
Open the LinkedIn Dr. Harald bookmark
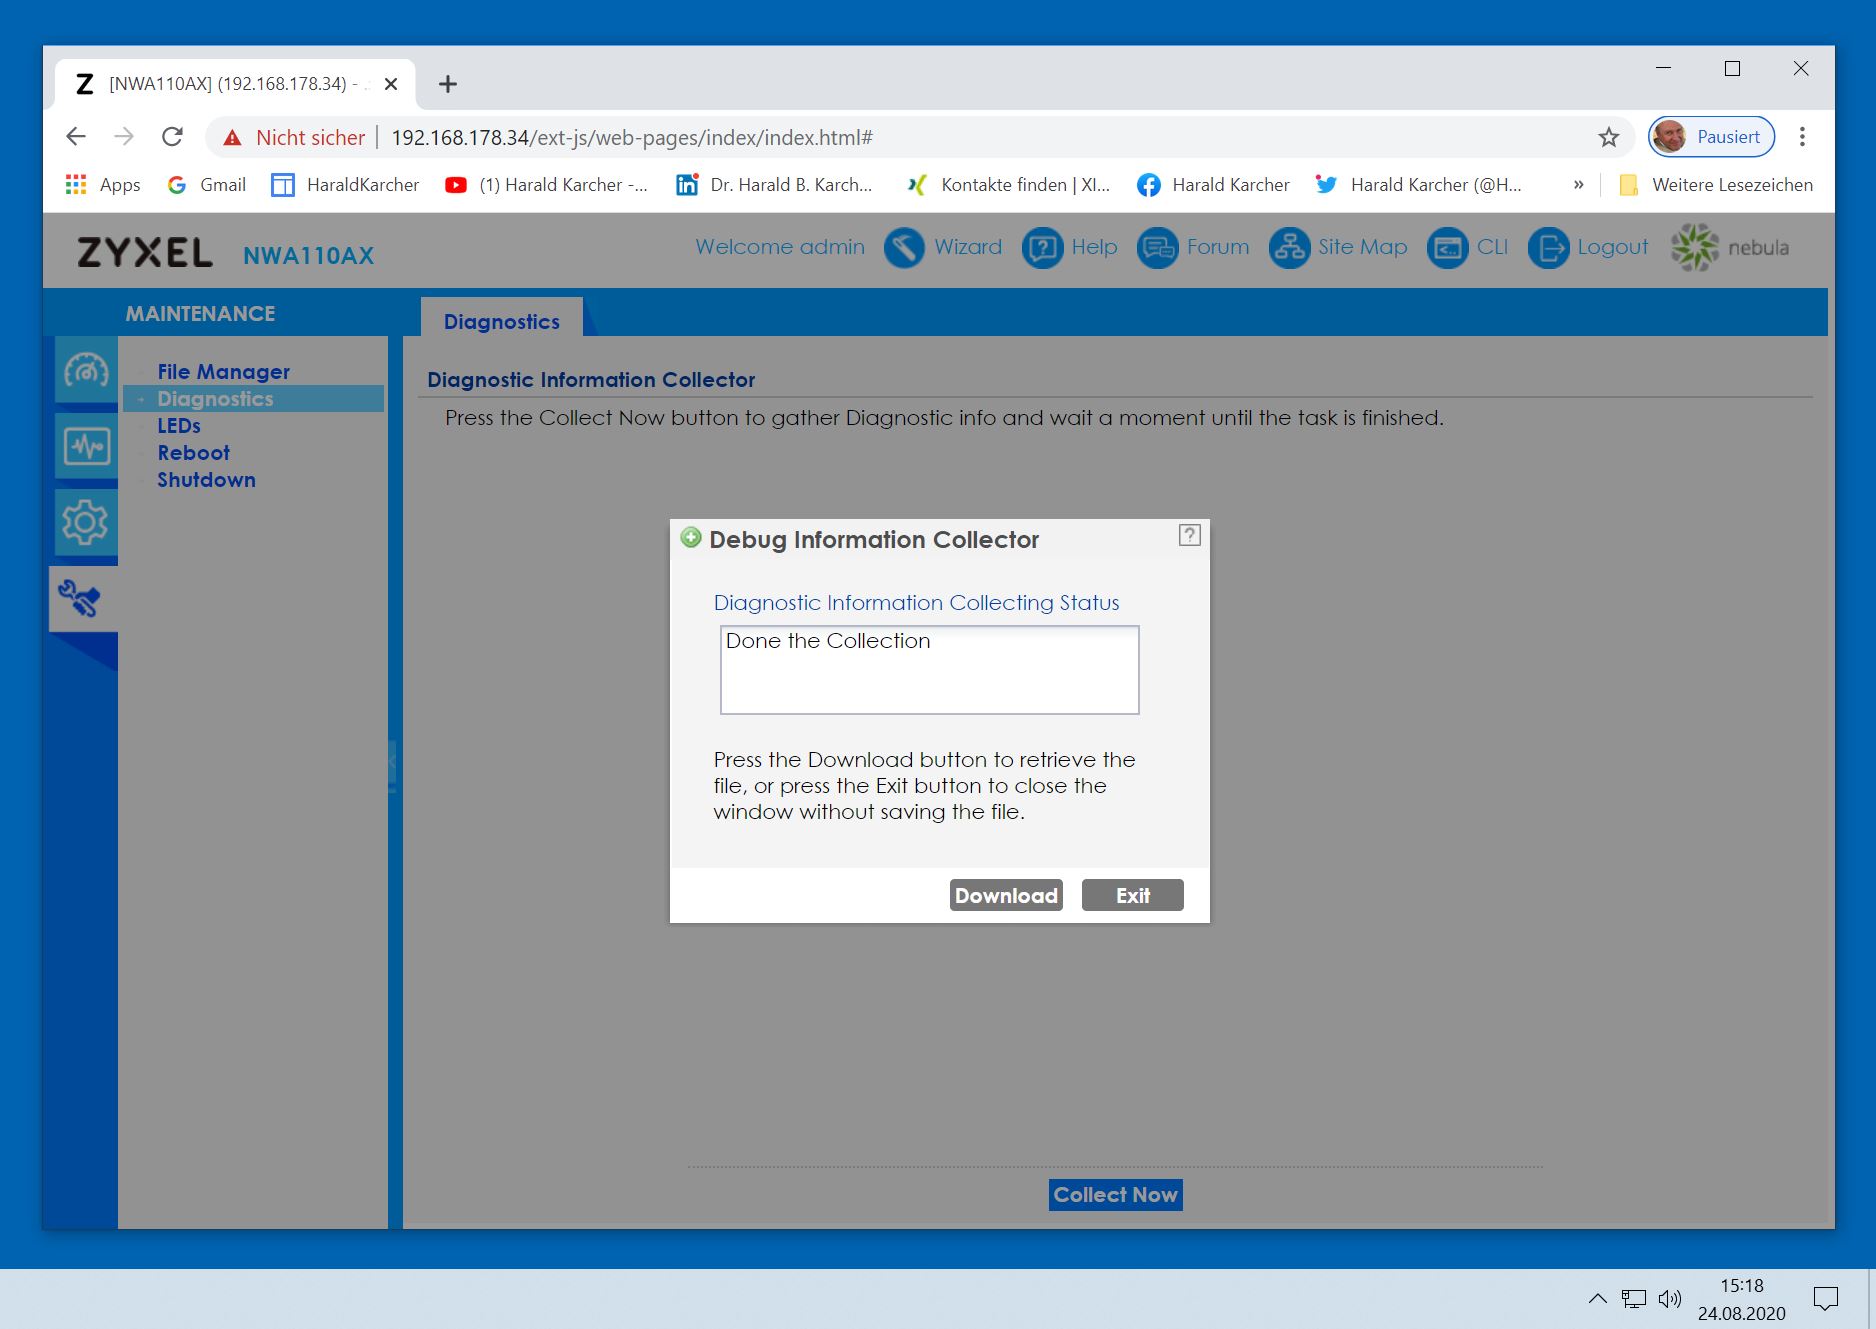pyautogui.click(x=774, y=185)
